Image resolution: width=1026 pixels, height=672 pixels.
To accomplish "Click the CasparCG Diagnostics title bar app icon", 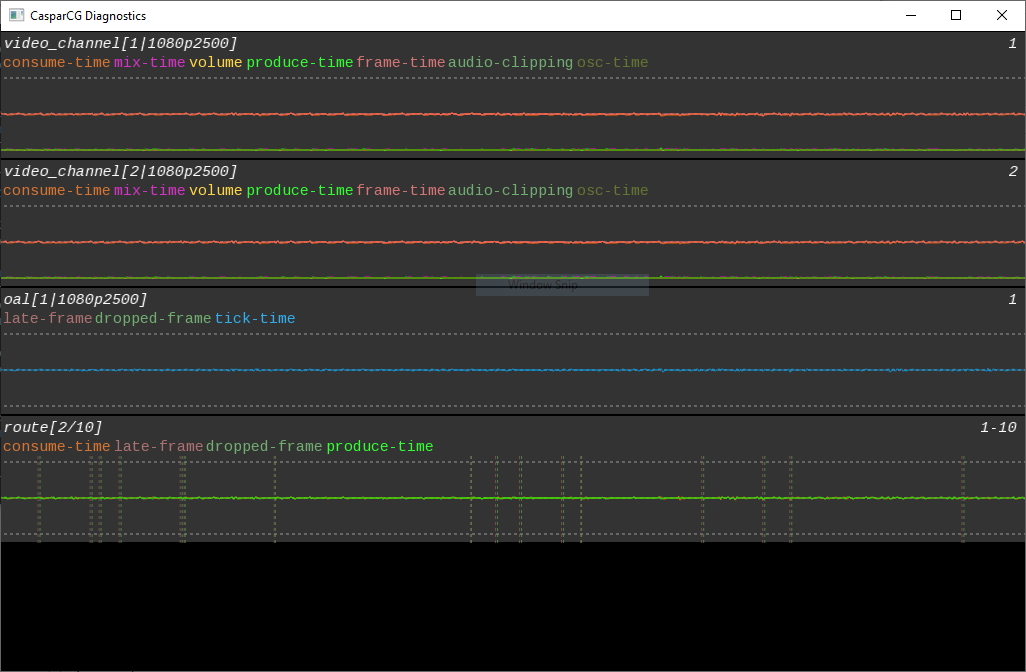I will click(x=16, y=15).
